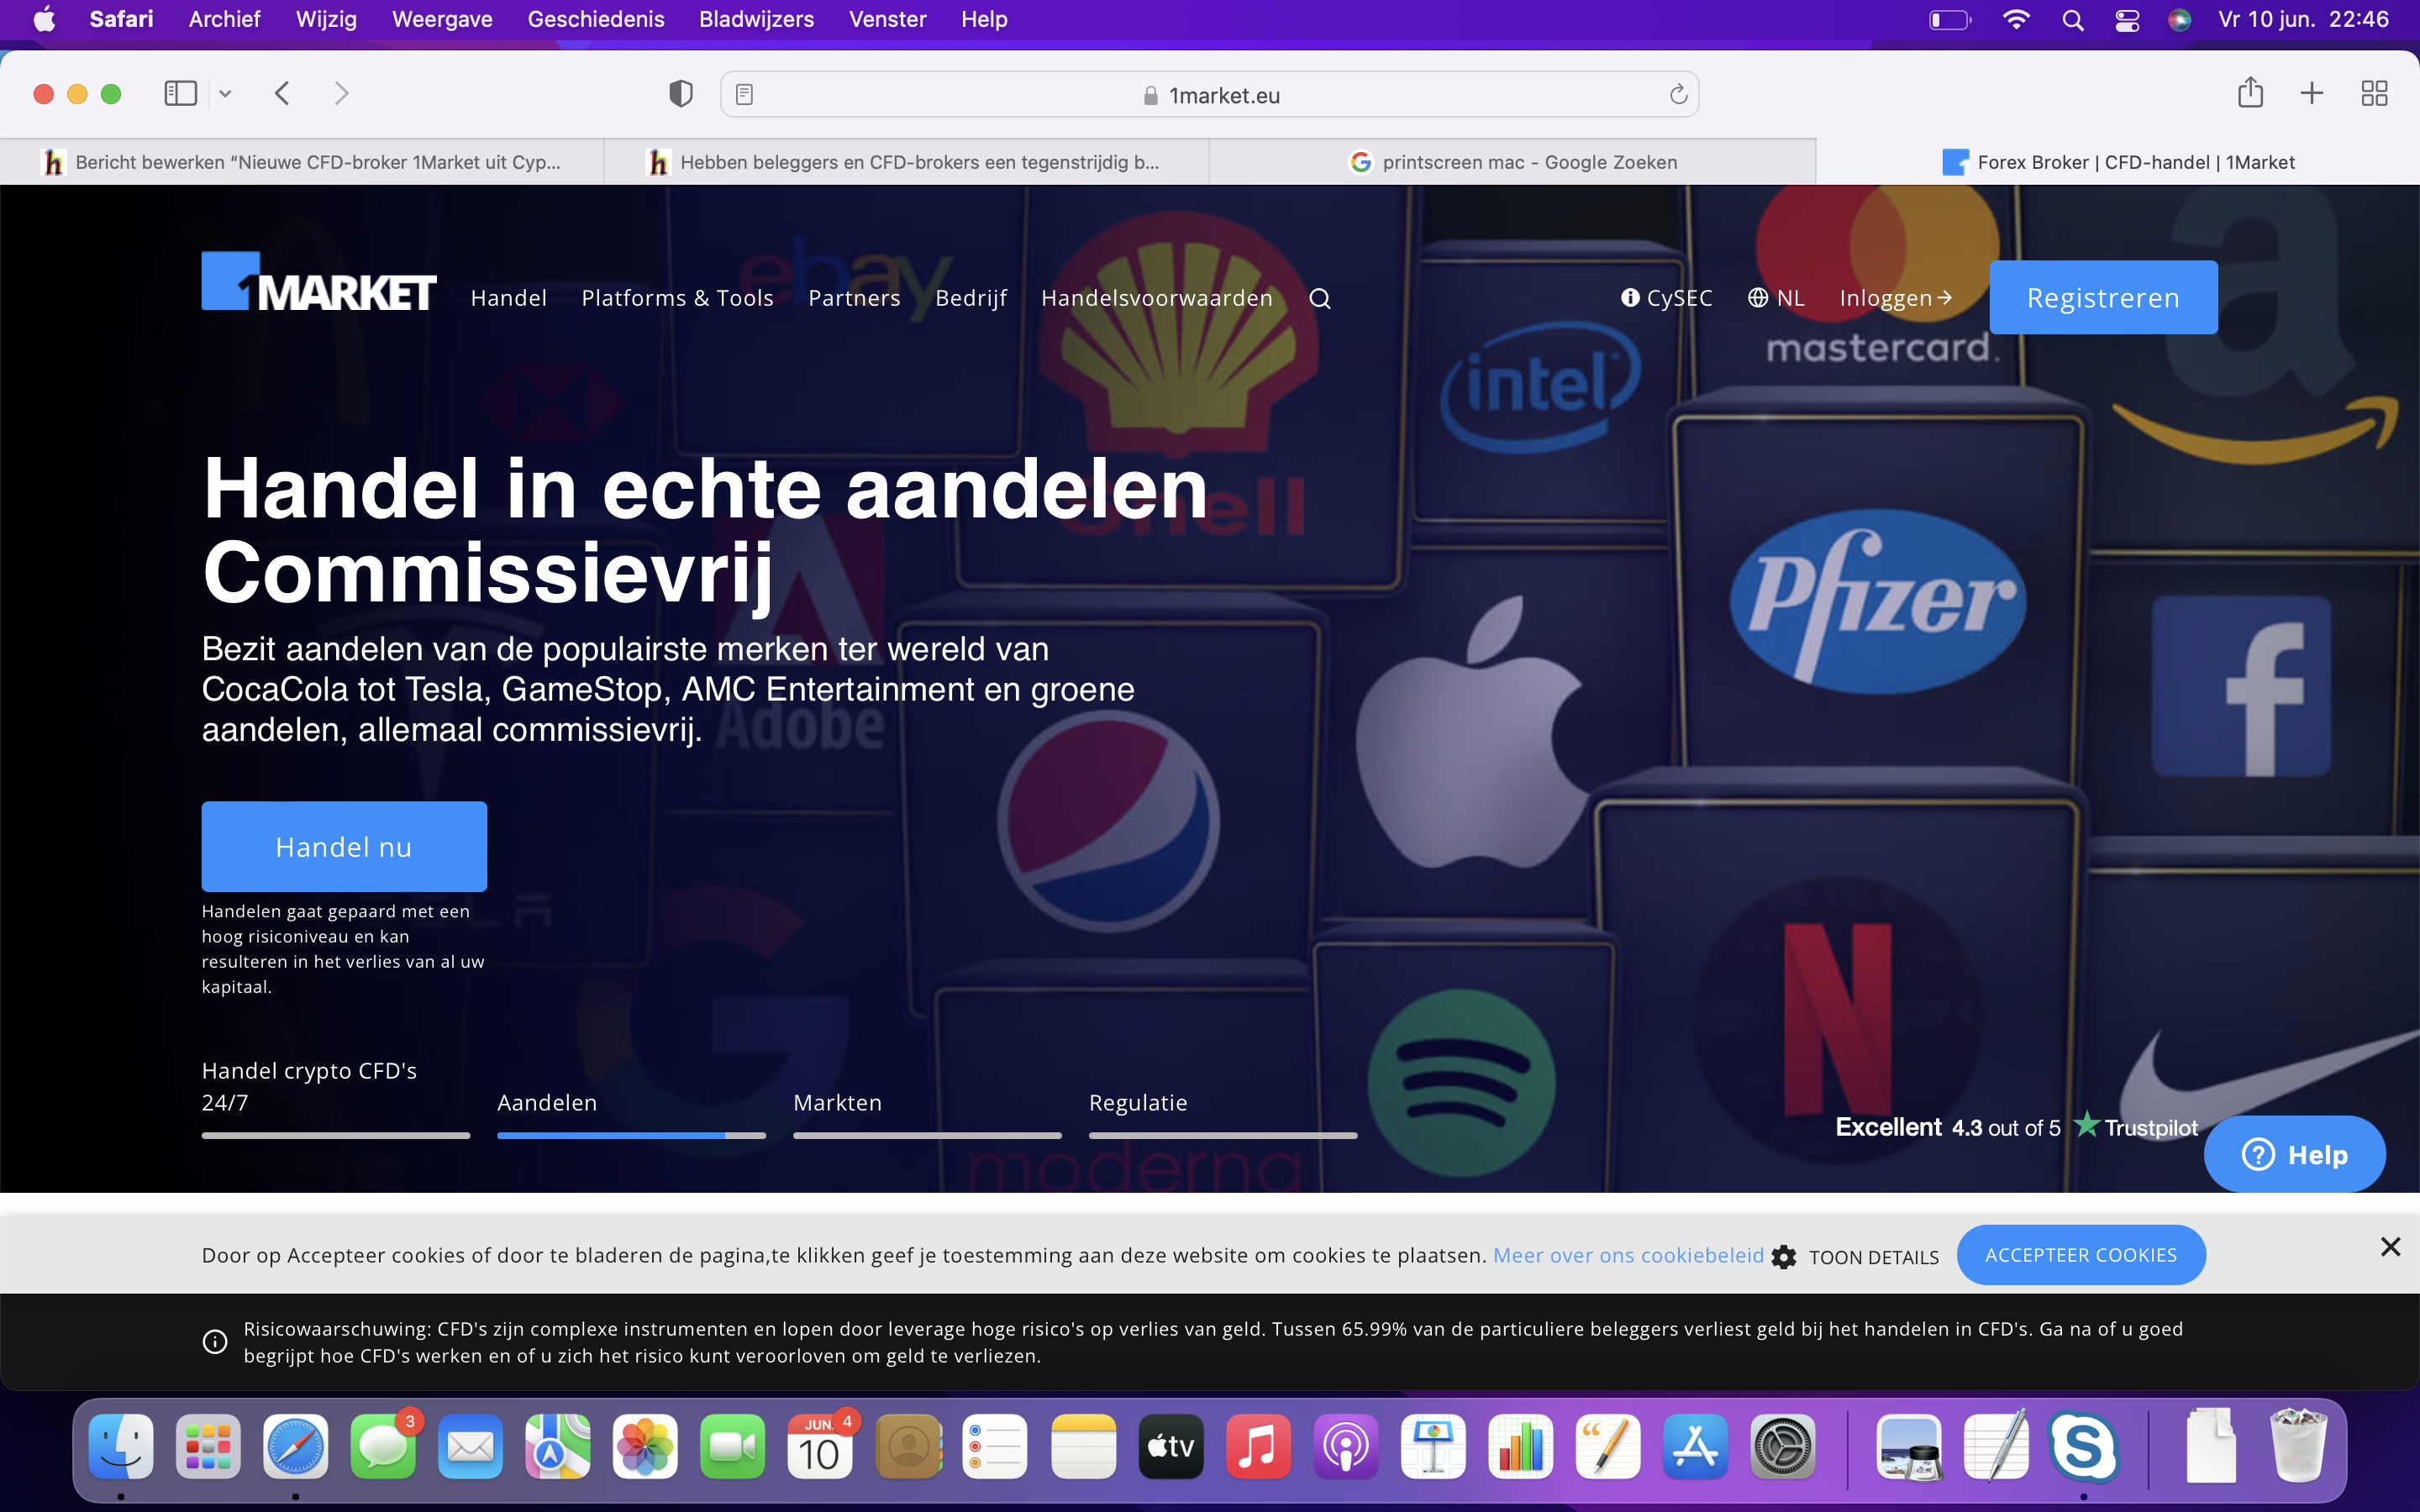Viewport: 2420px width, 1512px height.
Task: Open the CySEC regulation selector
Action: click(1666, 297)
